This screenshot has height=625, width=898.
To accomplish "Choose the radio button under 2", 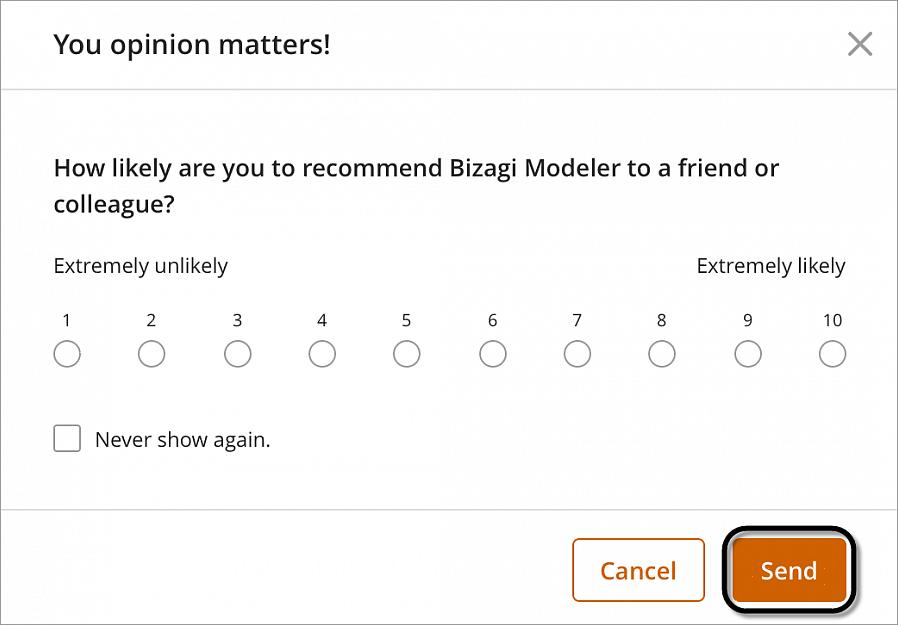I will [x=152, y=354].
